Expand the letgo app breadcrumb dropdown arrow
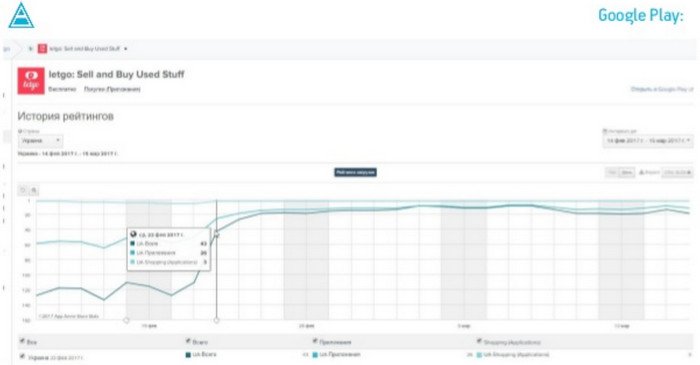Viewport: 700px width, 365px height. [x=125, y=49]
